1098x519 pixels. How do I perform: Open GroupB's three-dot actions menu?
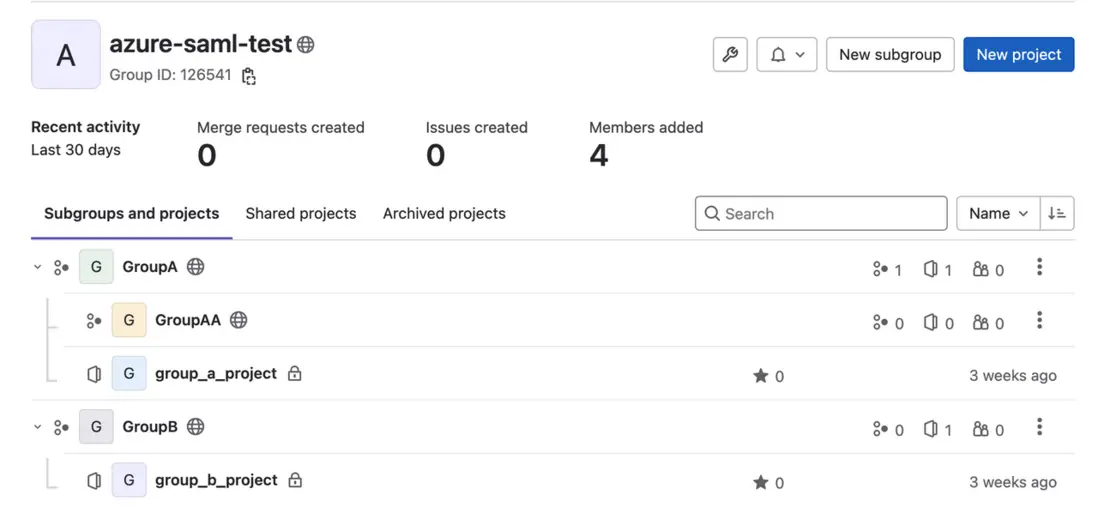point(1040,427)
